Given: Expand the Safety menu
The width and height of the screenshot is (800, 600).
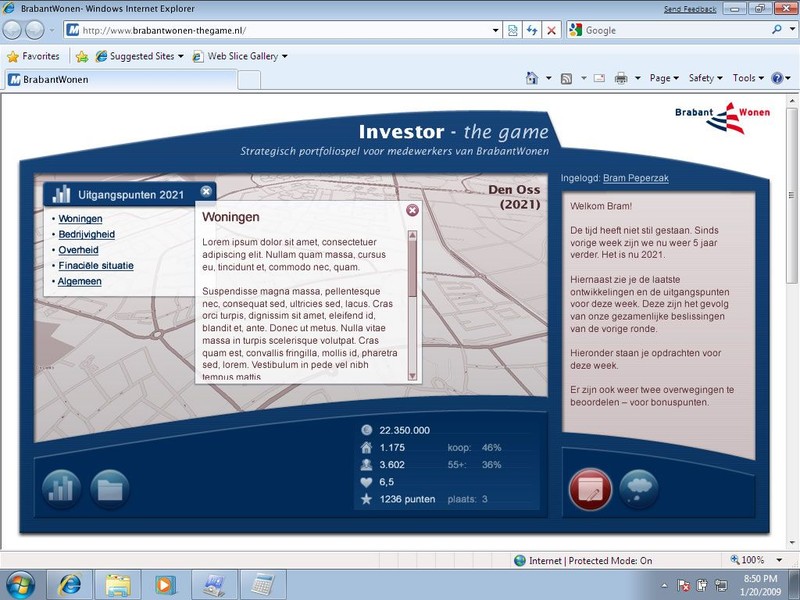Looking at the screenshot, I should 706,78.
